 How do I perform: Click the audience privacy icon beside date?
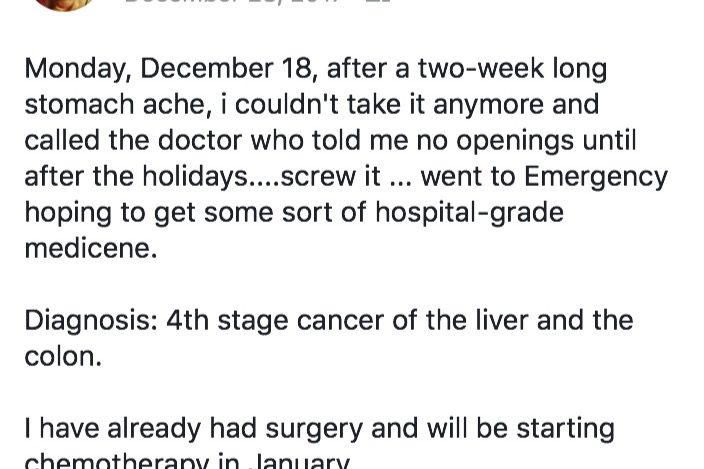(378, 3)
